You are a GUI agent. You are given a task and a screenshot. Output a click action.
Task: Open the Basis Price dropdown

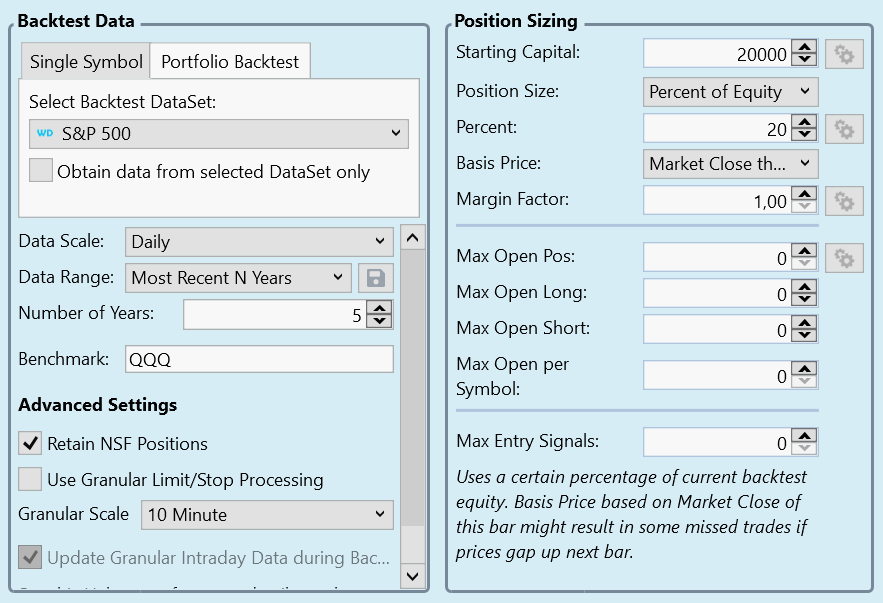pyautogui.click(x=731, y=164)
